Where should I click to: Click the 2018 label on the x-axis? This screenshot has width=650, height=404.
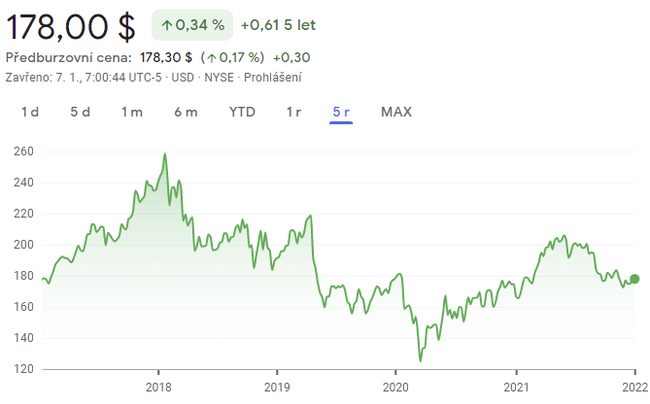pyautogui.click(x=158, y=388)
